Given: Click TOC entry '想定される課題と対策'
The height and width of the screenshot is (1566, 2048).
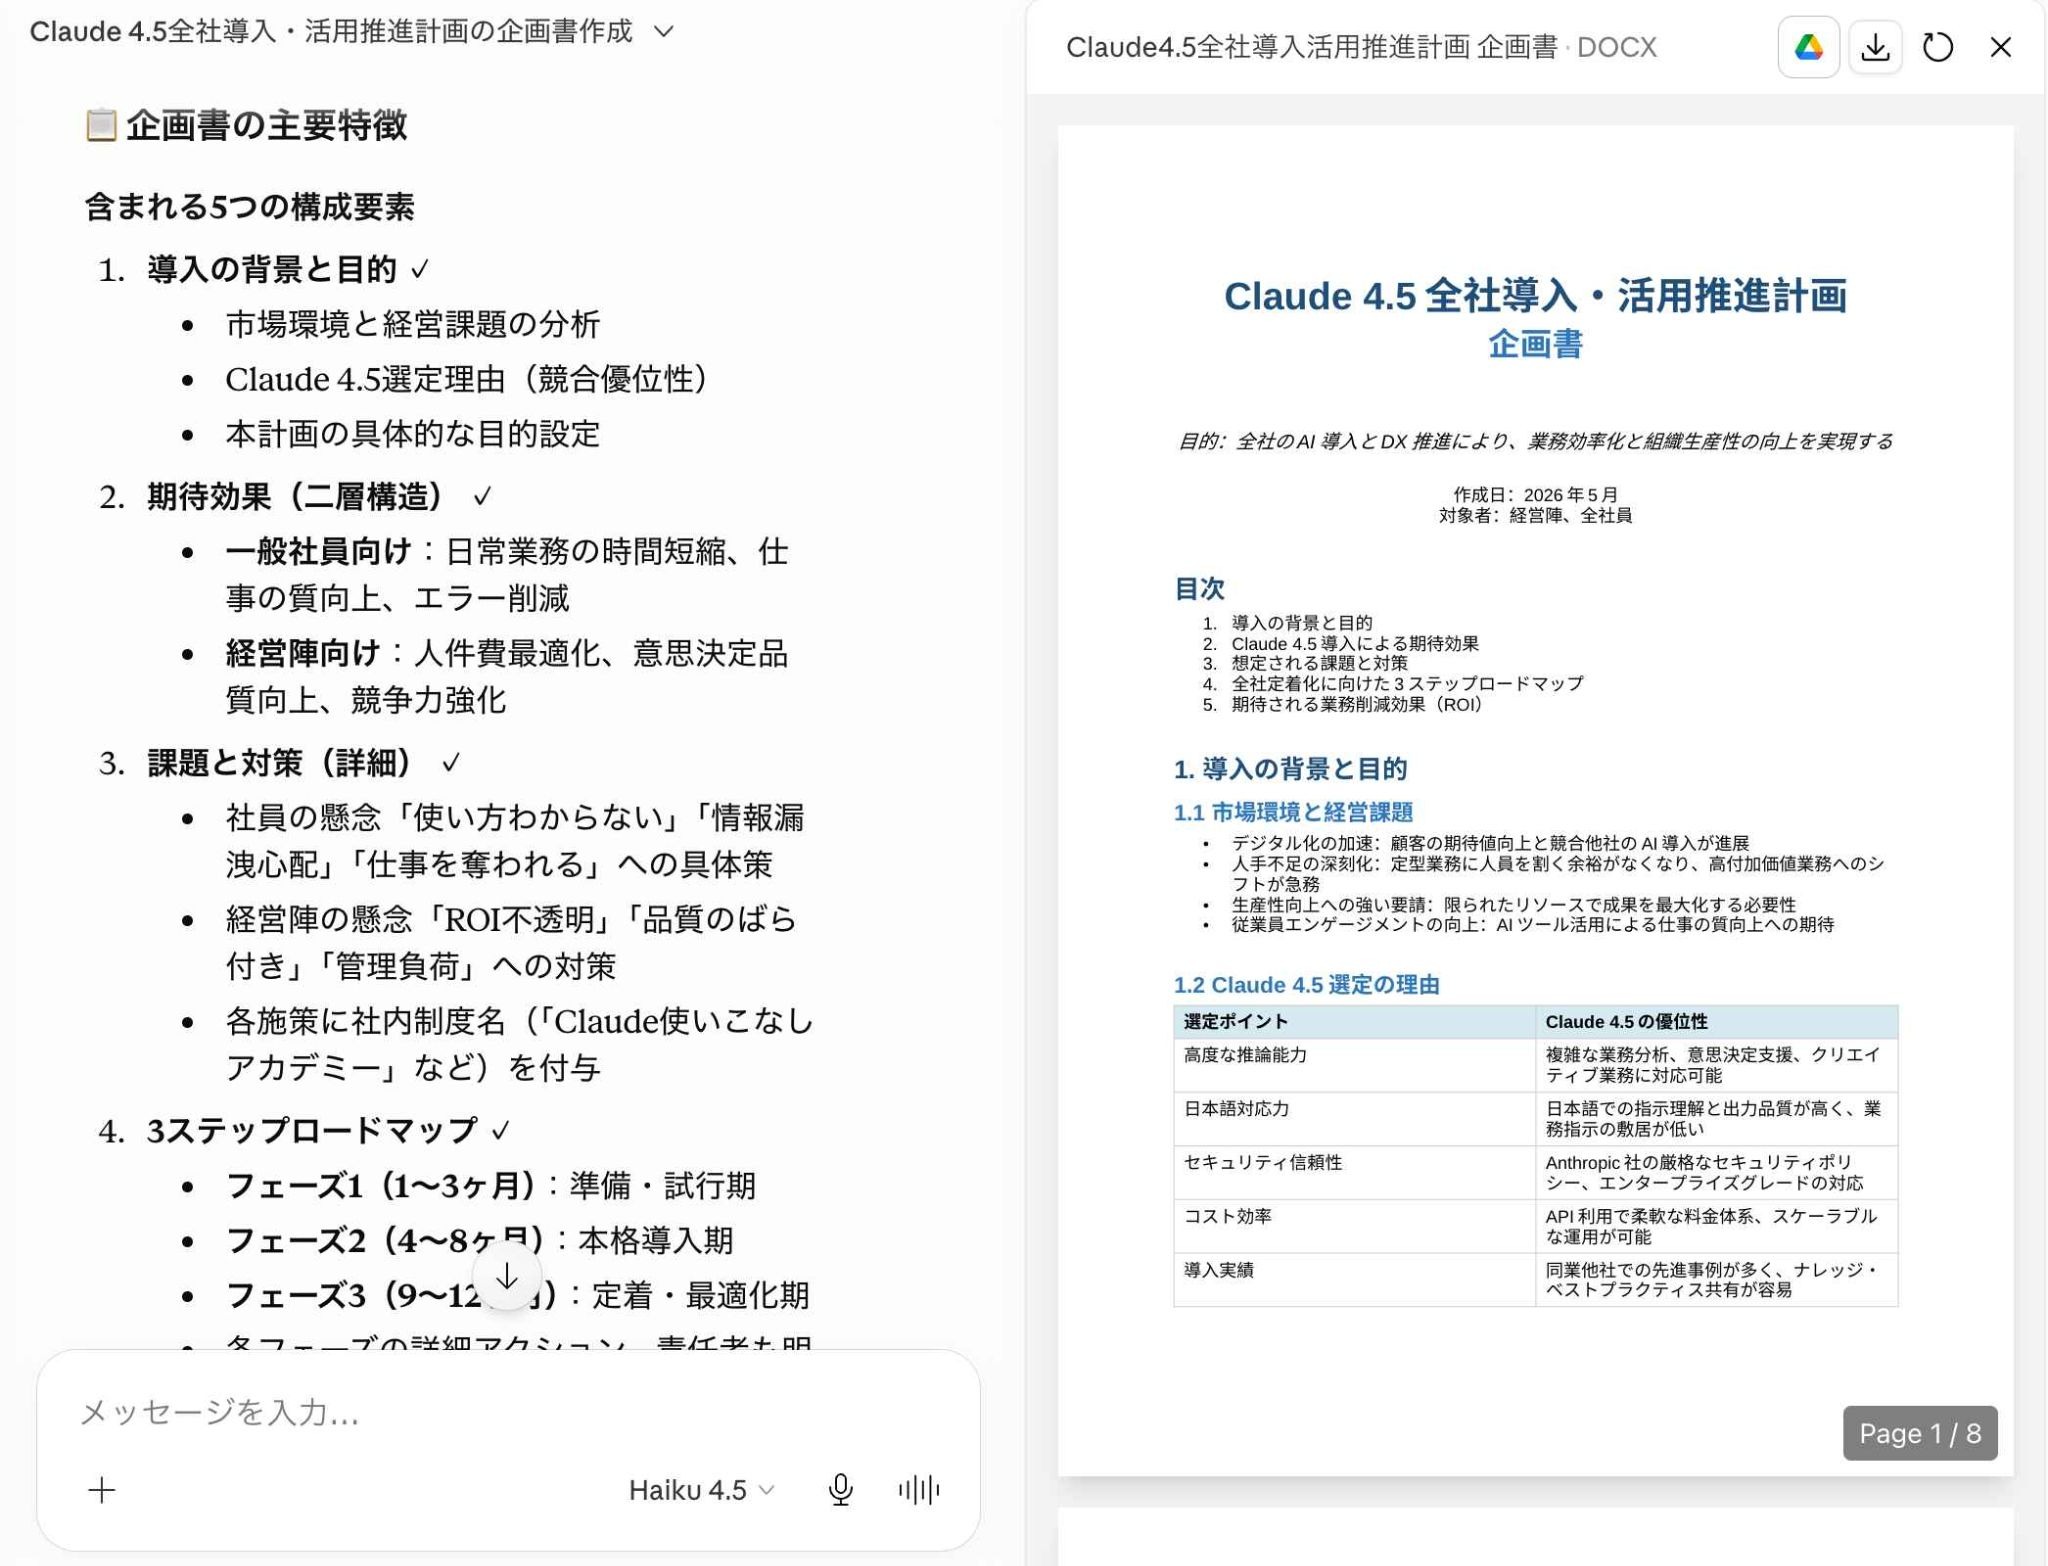Looking at the screenshot, I should pyautogui.click(x=1319, y=663).
